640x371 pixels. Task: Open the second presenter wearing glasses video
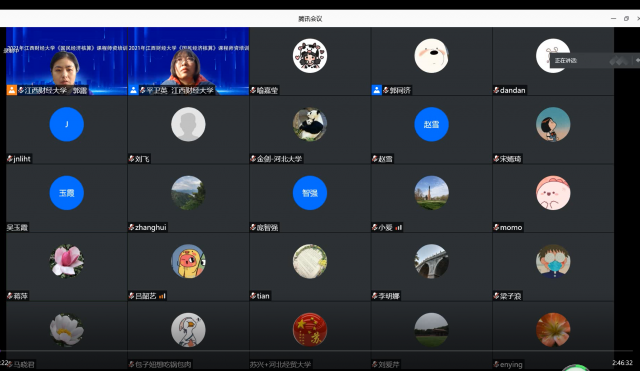188,61
